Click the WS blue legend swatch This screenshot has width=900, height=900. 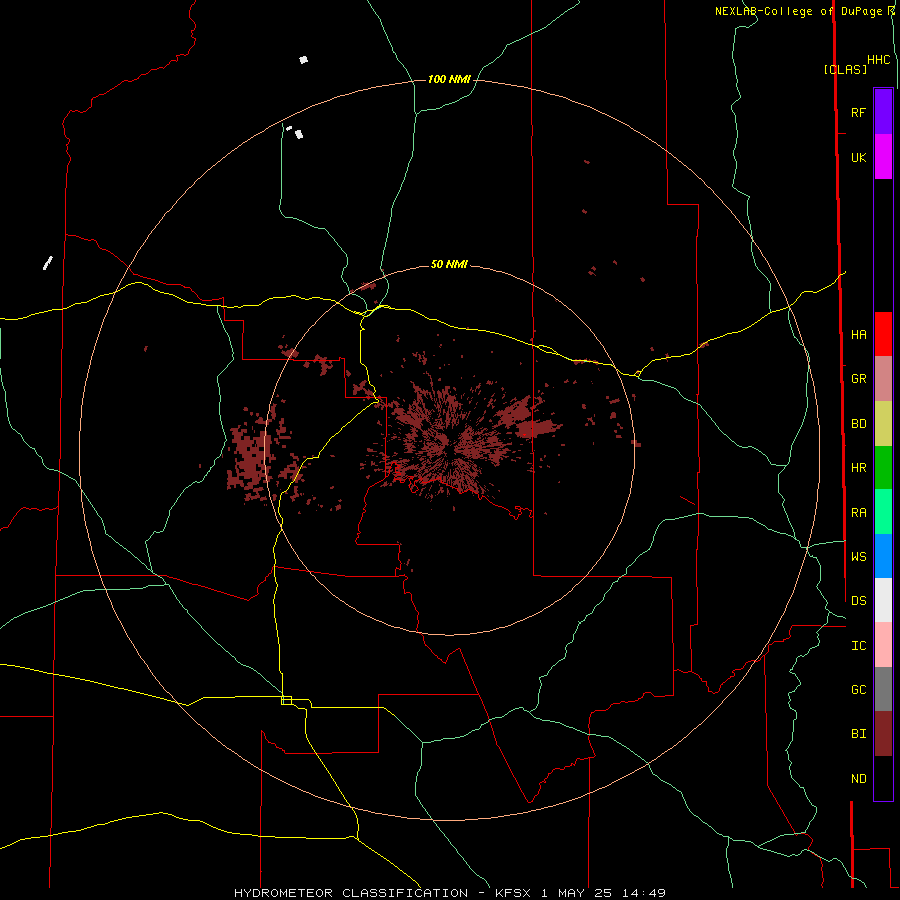(x=883, y=556)
